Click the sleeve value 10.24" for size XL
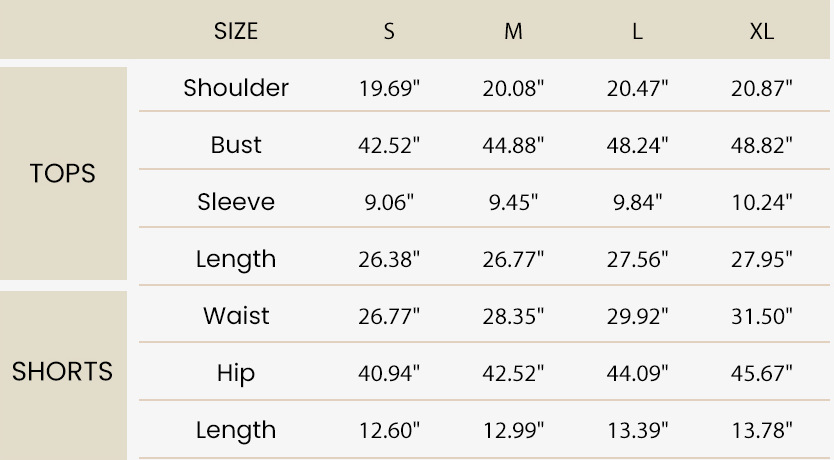The image size is (834, 460). point(761,203)
